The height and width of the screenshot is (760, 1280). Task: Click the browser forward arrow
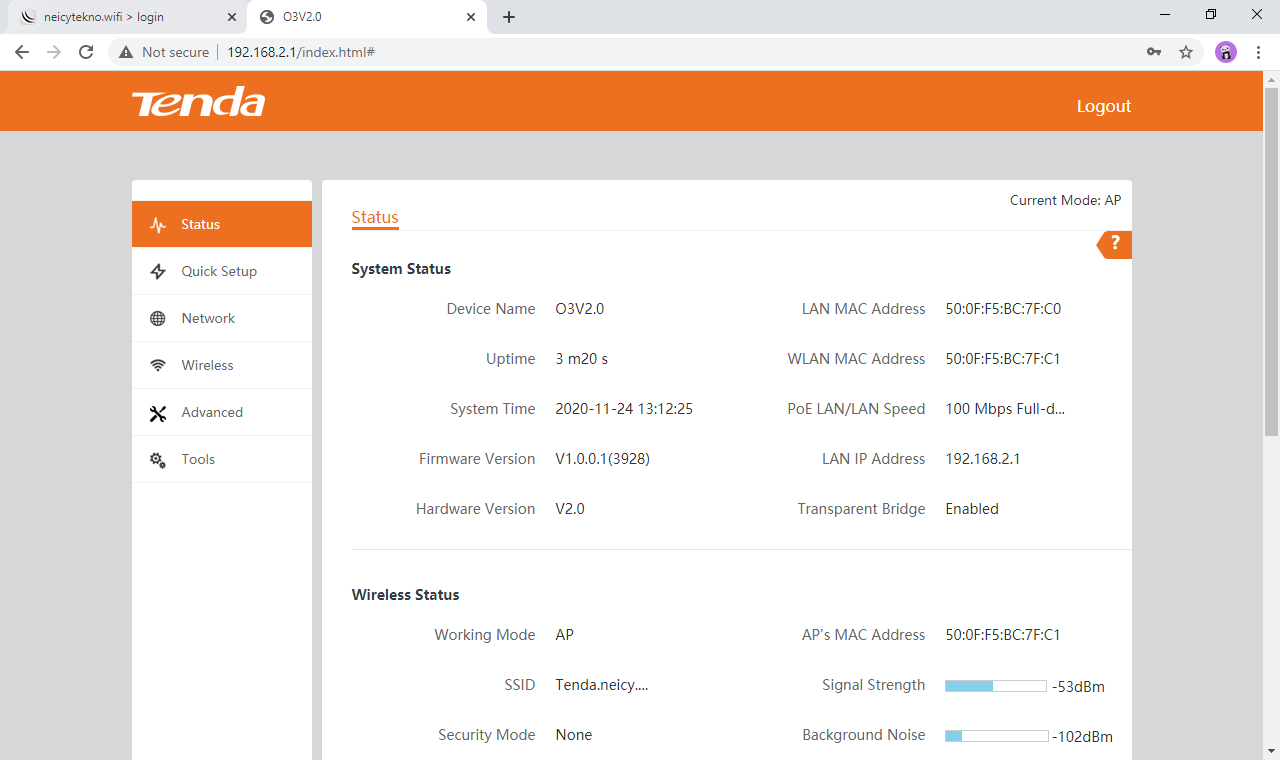[54, 52]
